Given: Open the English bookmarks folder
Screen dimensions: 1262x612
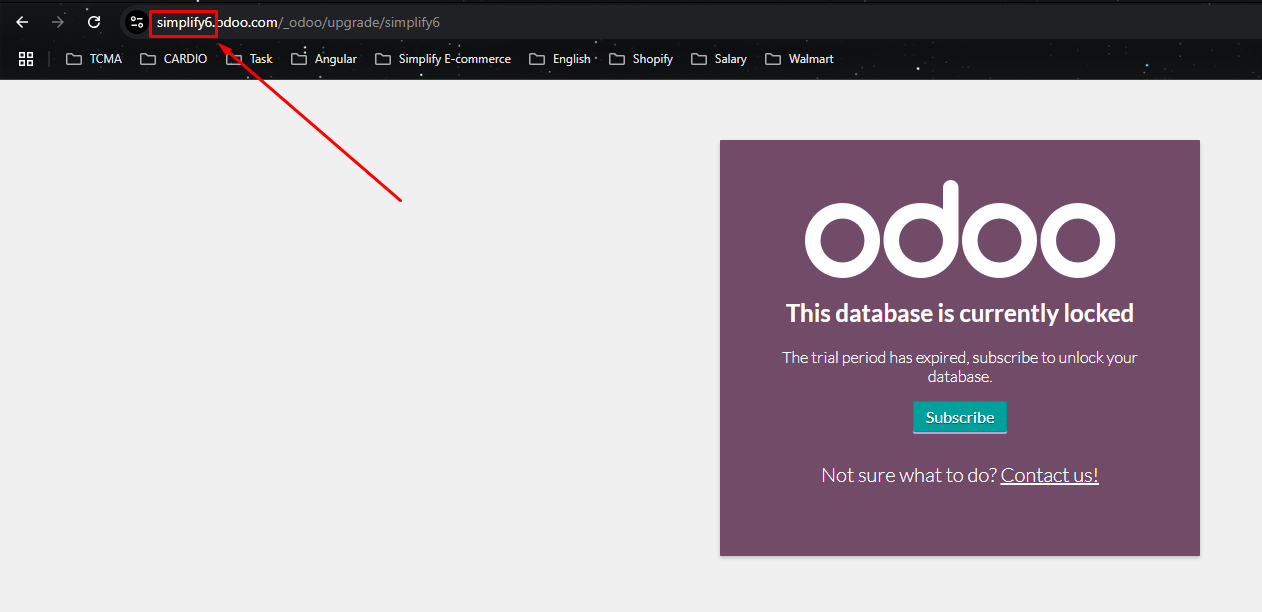Looking at the screenshot, I should [559, 59].
